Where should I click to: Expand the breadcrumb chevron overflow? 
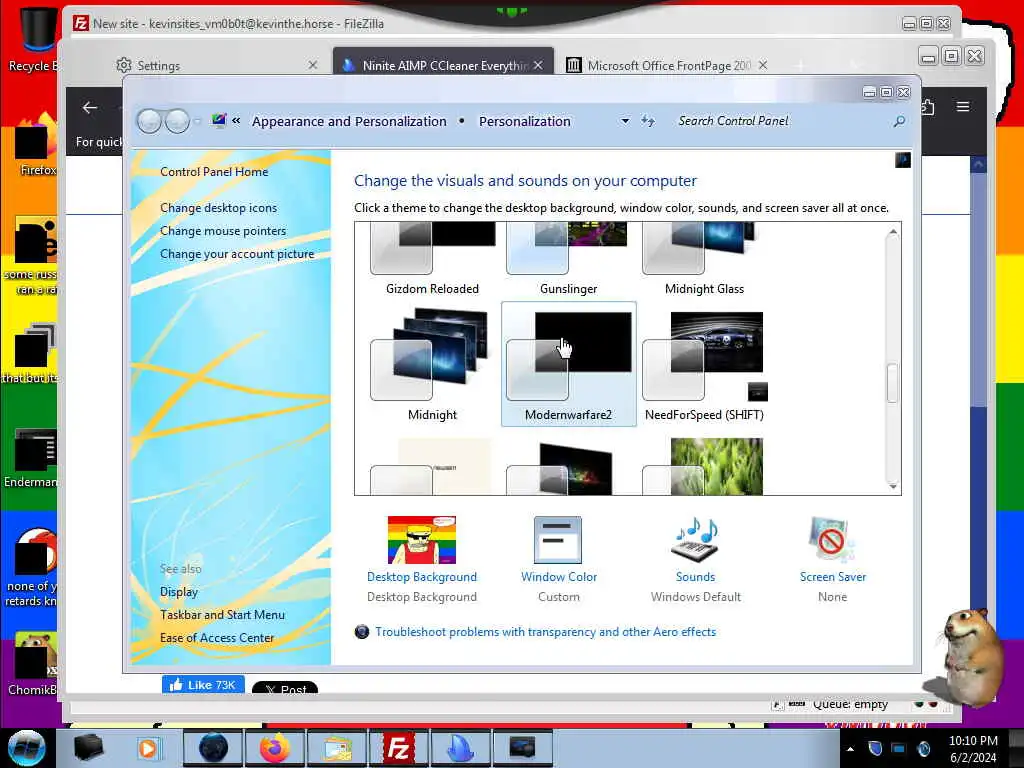point(236,121)
